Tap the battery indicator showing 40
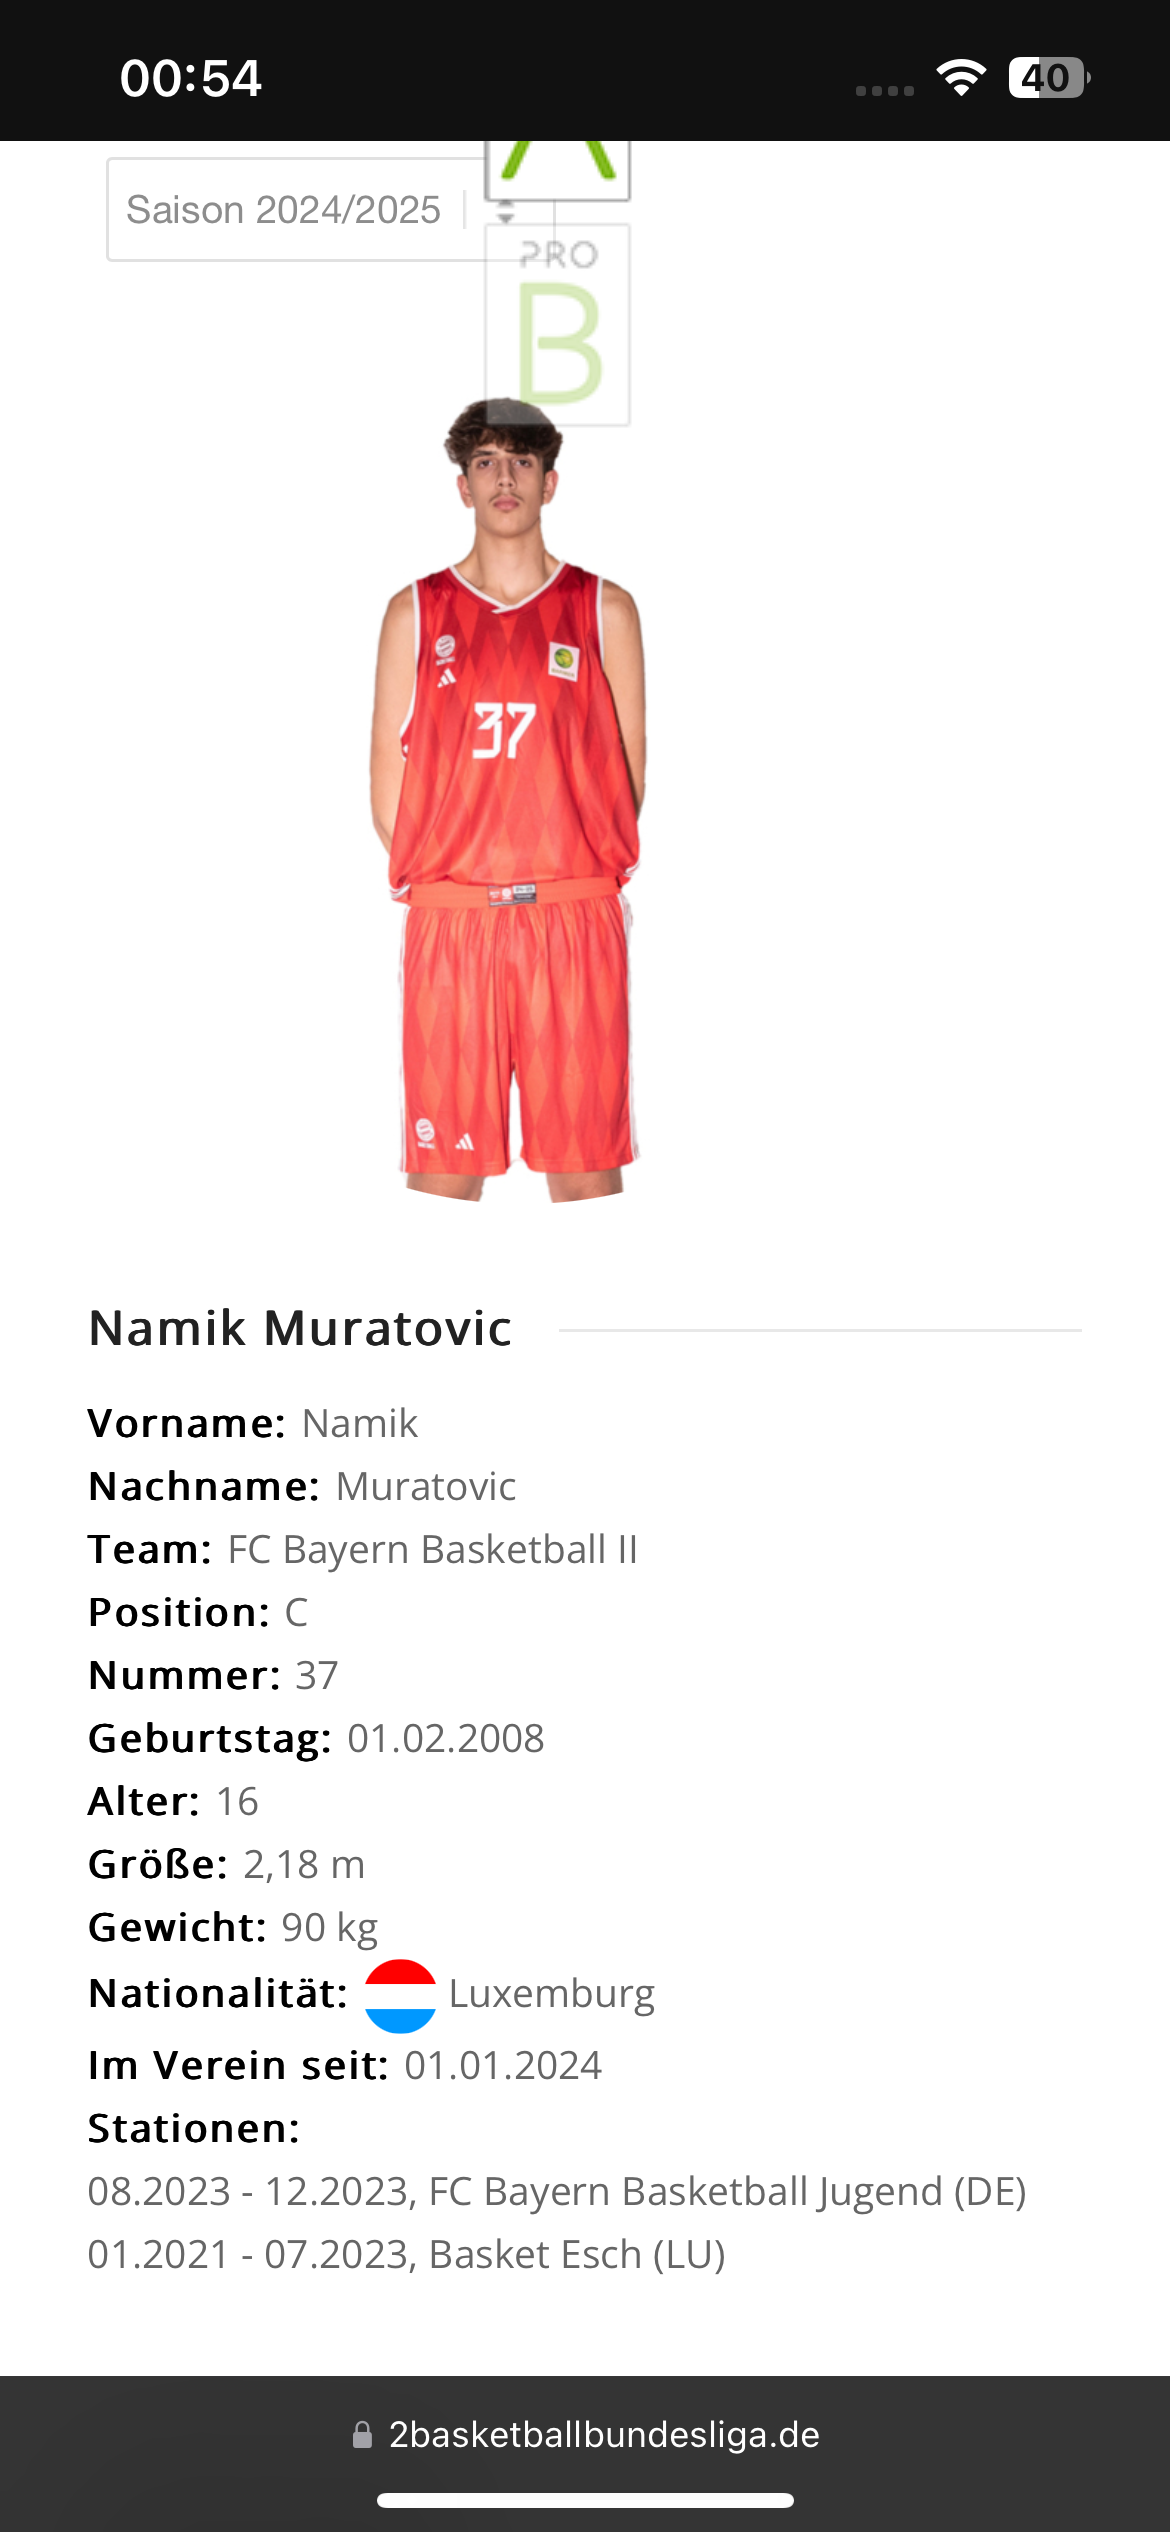The height and width of the screenshot is (2532, 1170). coord(1048,78)
